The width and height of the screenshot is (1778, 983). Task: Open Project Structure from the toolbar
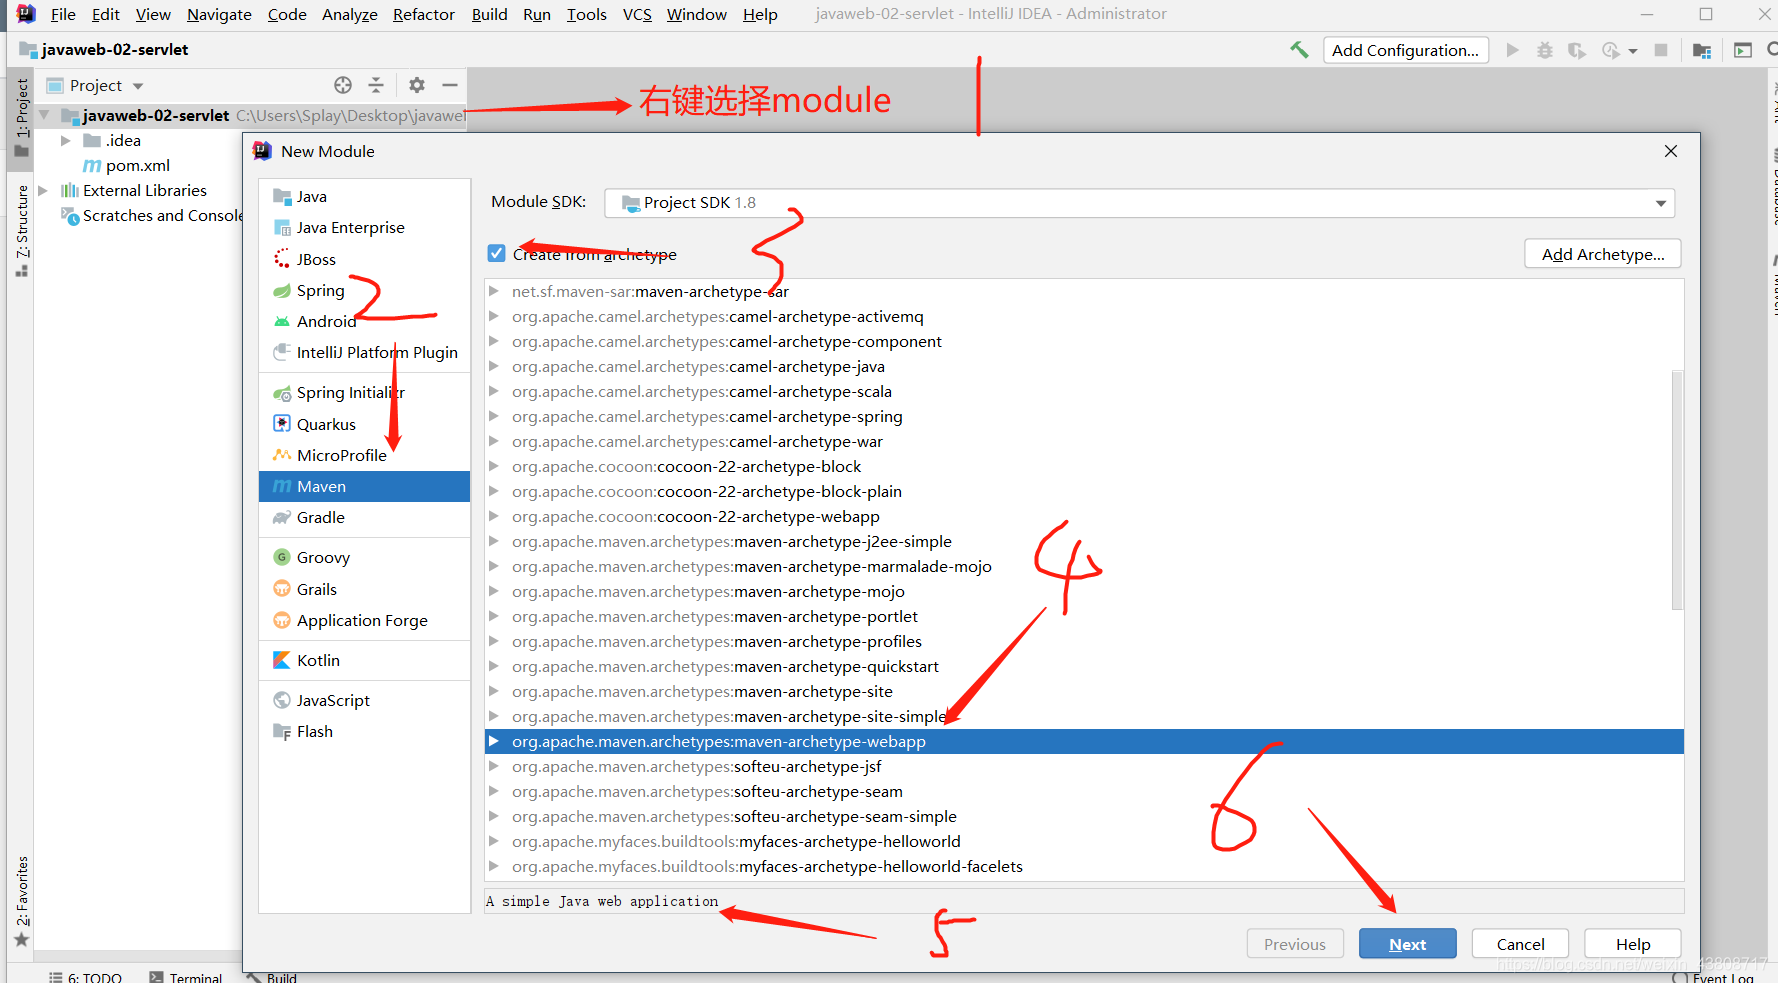pos(1702,50)
